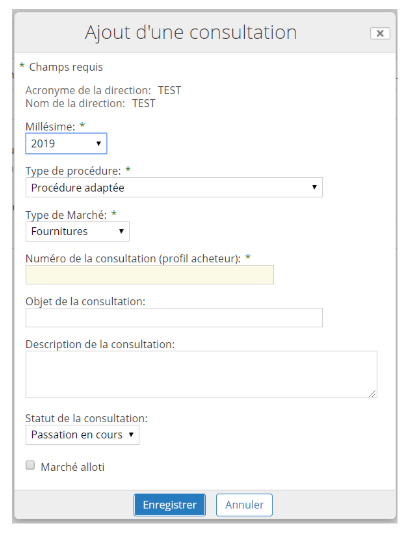Expand the Procédure adaptée dropdown

pyautogui.click(x=174, y=187)
